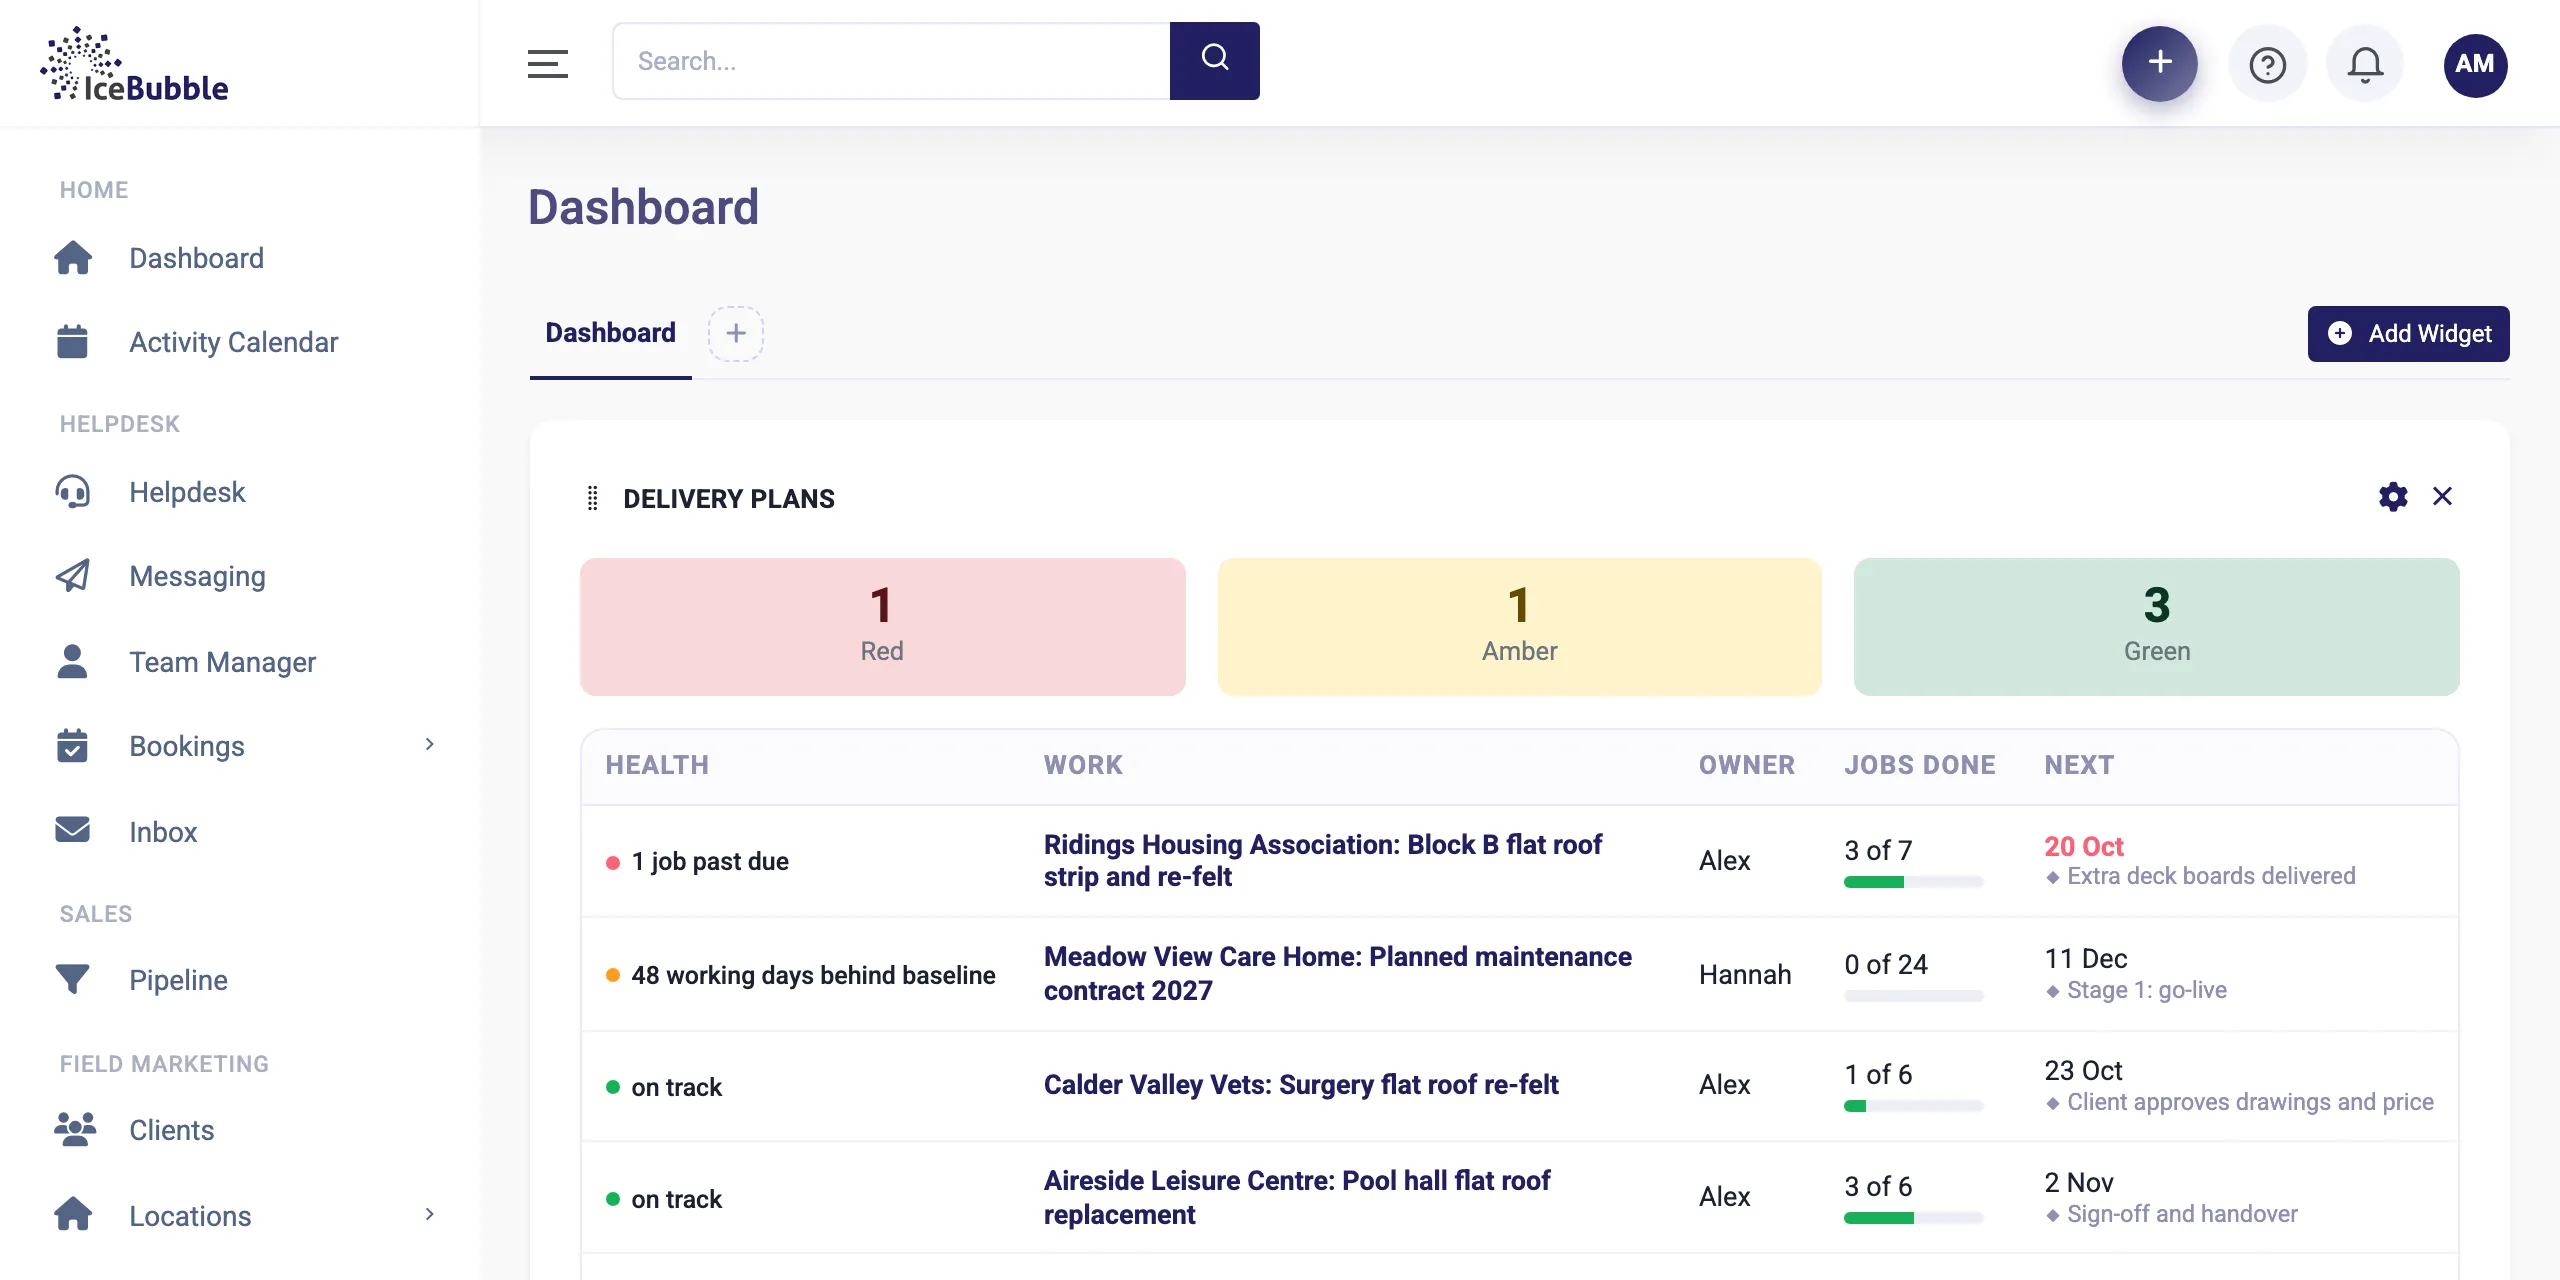Click the Messaging paper plane icon

(x=73, y=575)
